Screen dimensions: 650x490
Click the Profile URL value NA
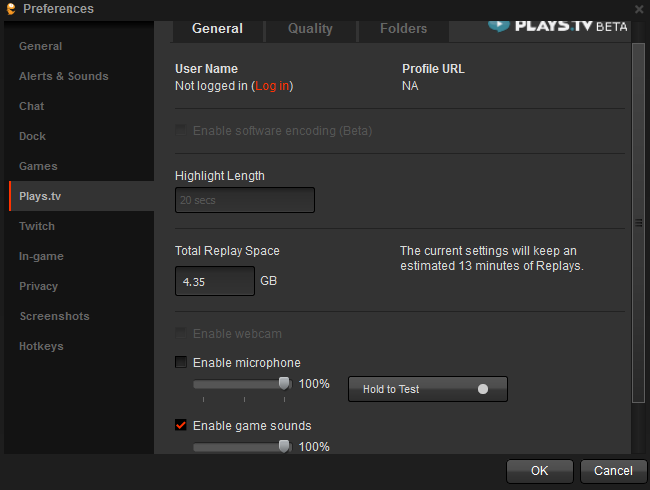click(410, 86)
